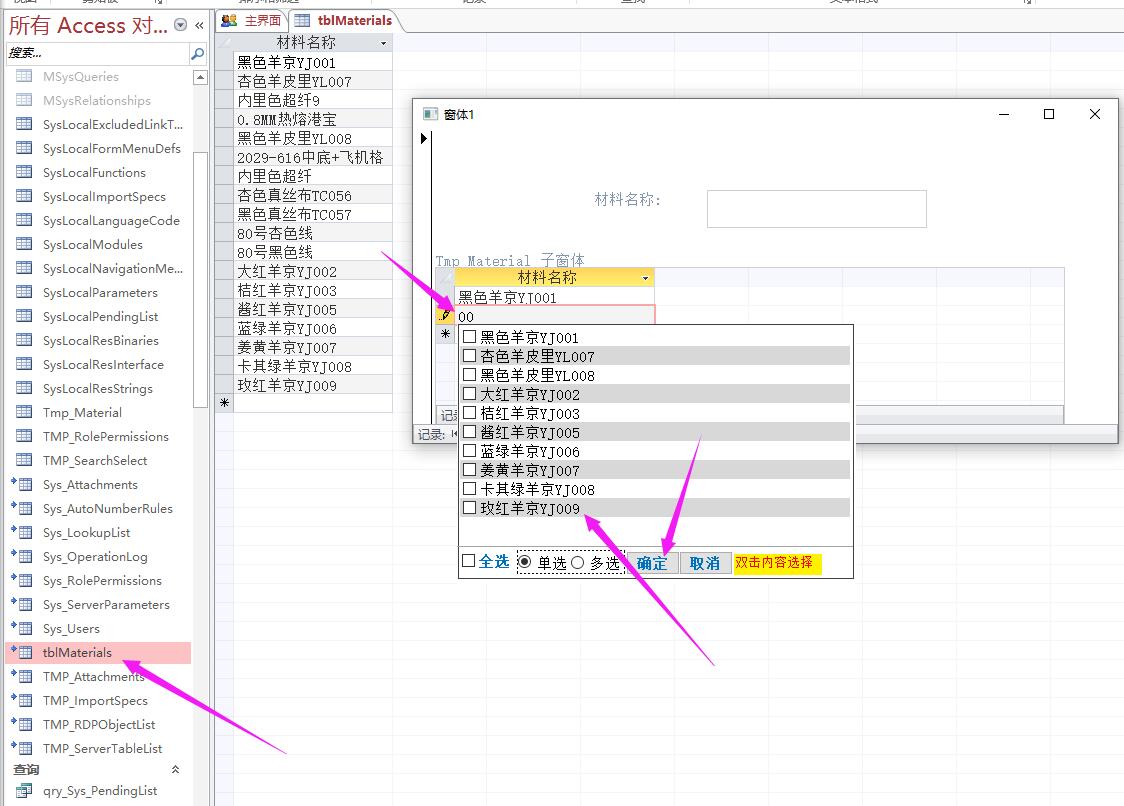Click the MSysQueries table icon
The image size is (1124, 806).
[24, 76]
